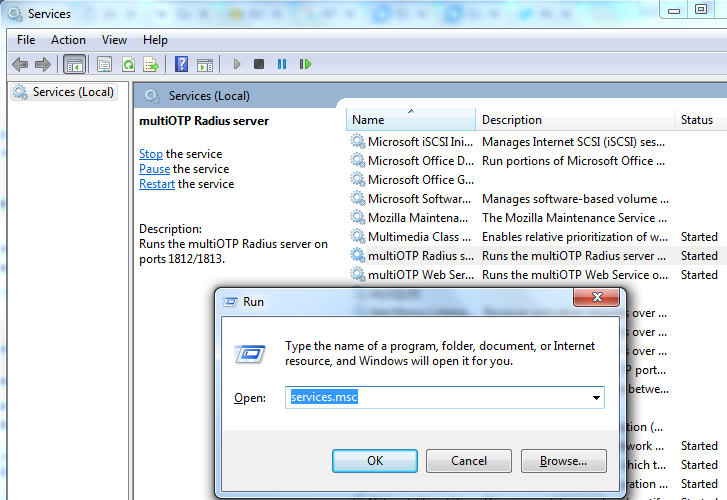
Task: Open the Help toolbar icon
Action: pos(181,64)
